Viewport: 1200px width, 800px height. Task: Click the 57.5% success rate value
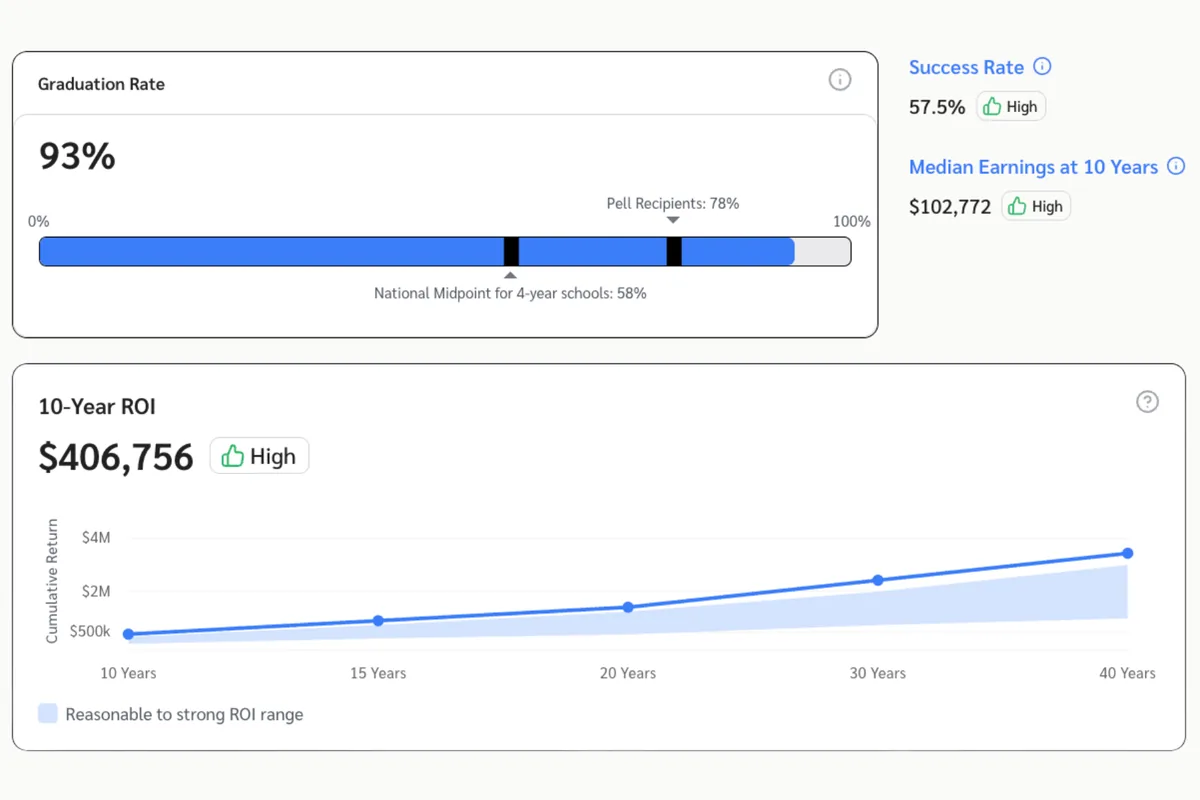coord(937,107)
